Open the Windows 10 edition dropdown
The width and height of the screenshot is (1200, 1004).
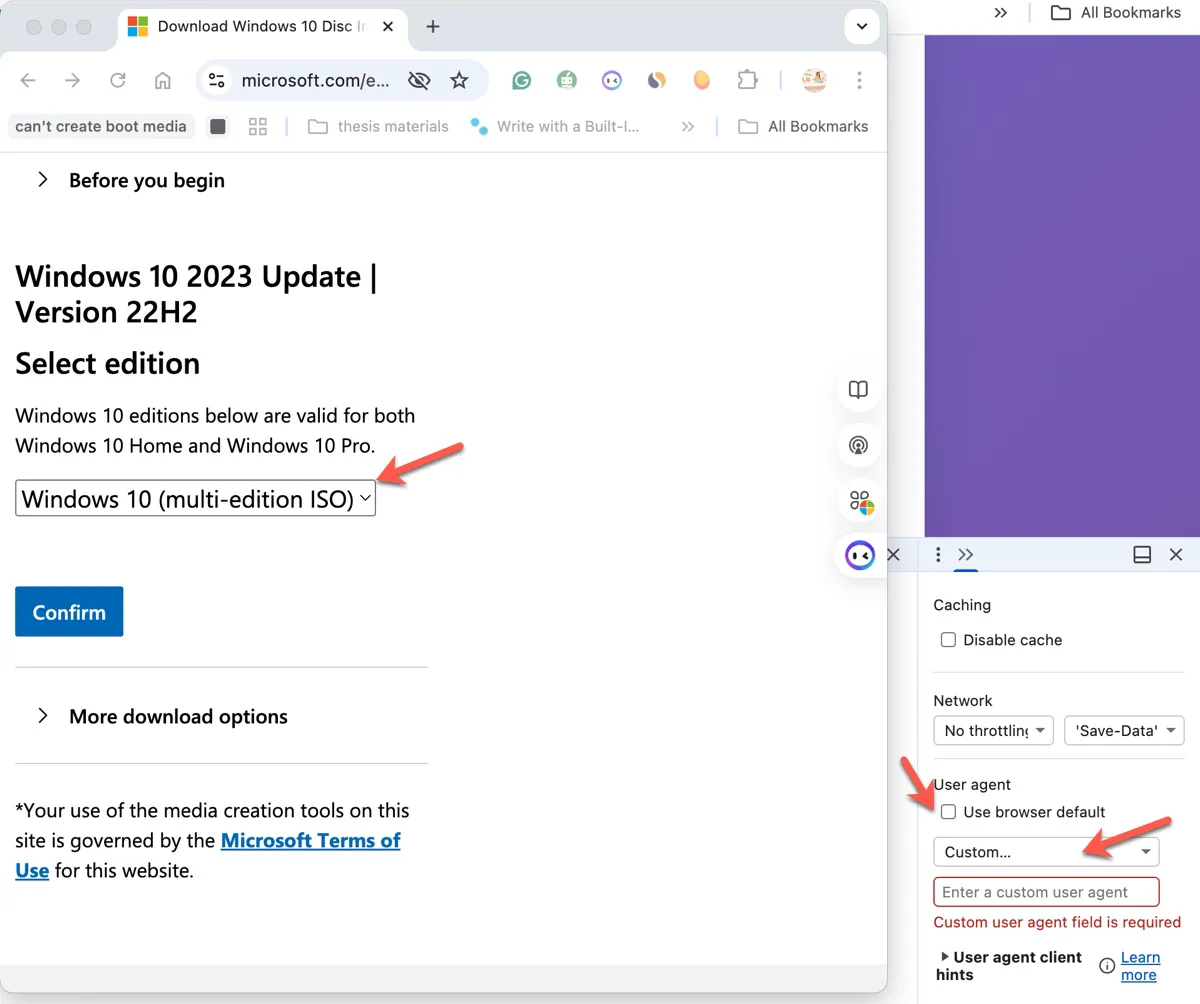click(x=195, y=498)
